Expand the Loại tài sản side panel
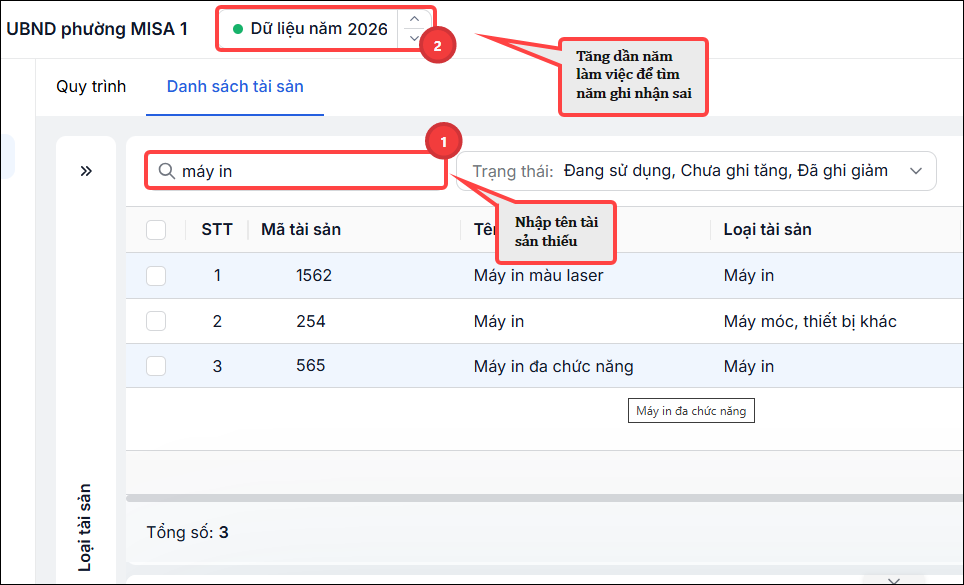 click(86, 171)
